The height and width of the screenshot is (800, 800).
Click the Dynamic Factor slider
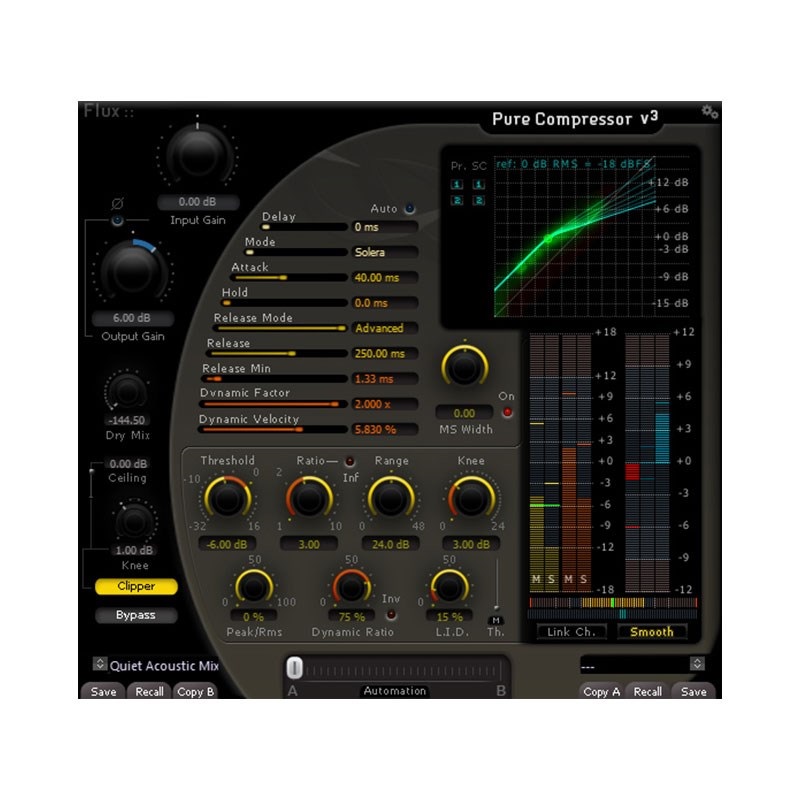coord(273,404)
